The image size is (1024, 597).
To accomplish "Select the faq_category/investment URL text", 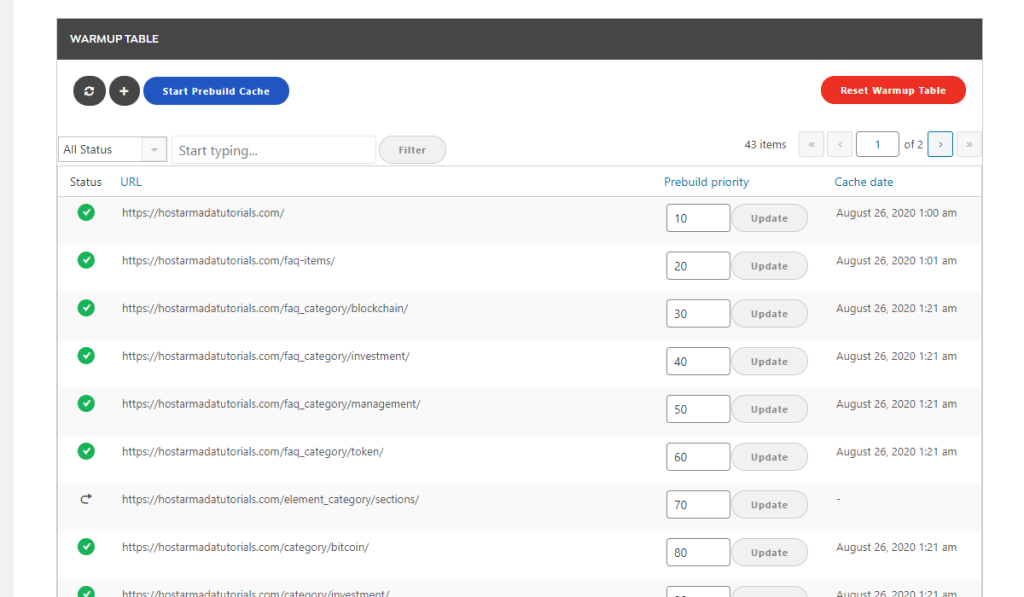I will coord(266,356).
